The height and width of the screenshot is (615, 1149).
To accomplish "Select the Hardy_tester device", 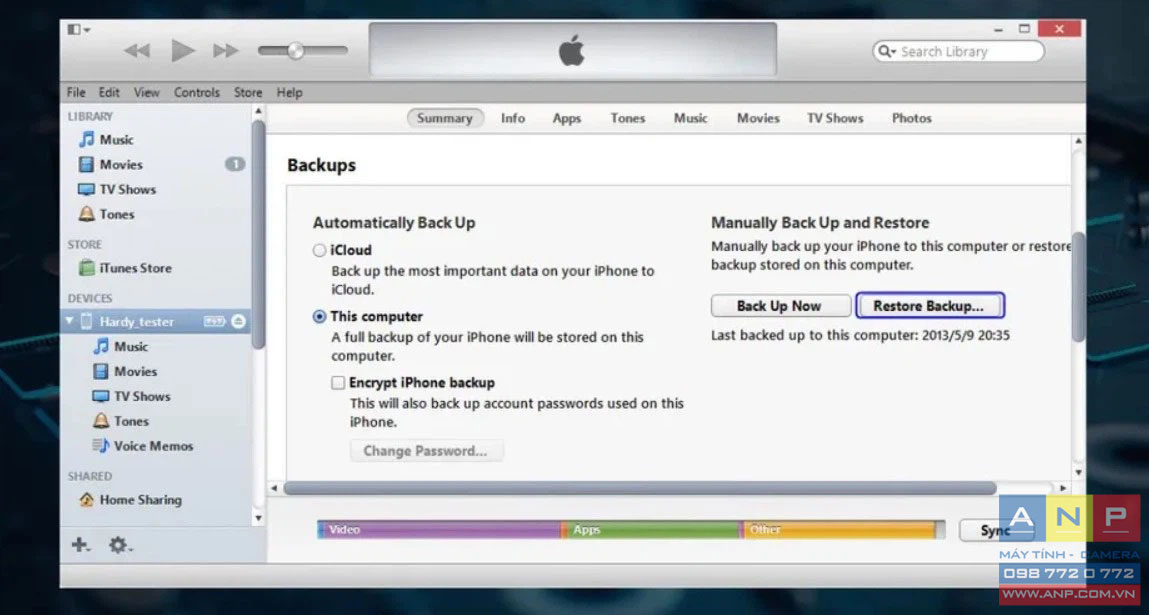I will point(155,322).
